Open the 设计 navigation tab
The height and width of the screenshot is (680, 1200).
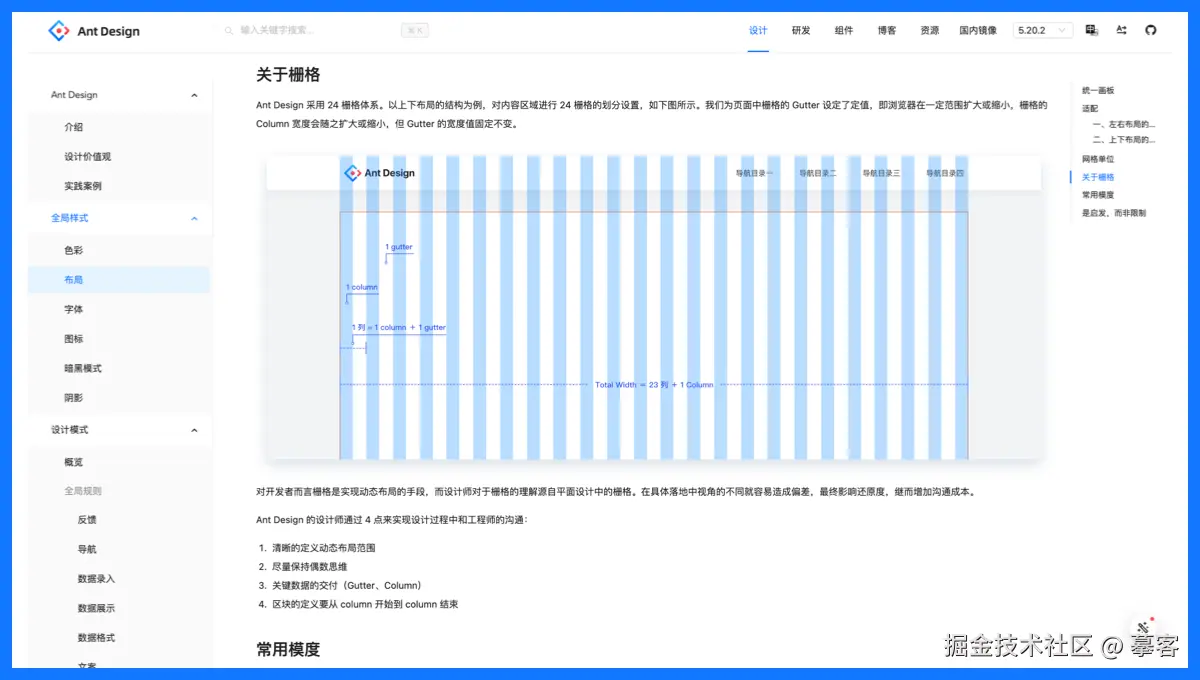[x=758, y=31]
